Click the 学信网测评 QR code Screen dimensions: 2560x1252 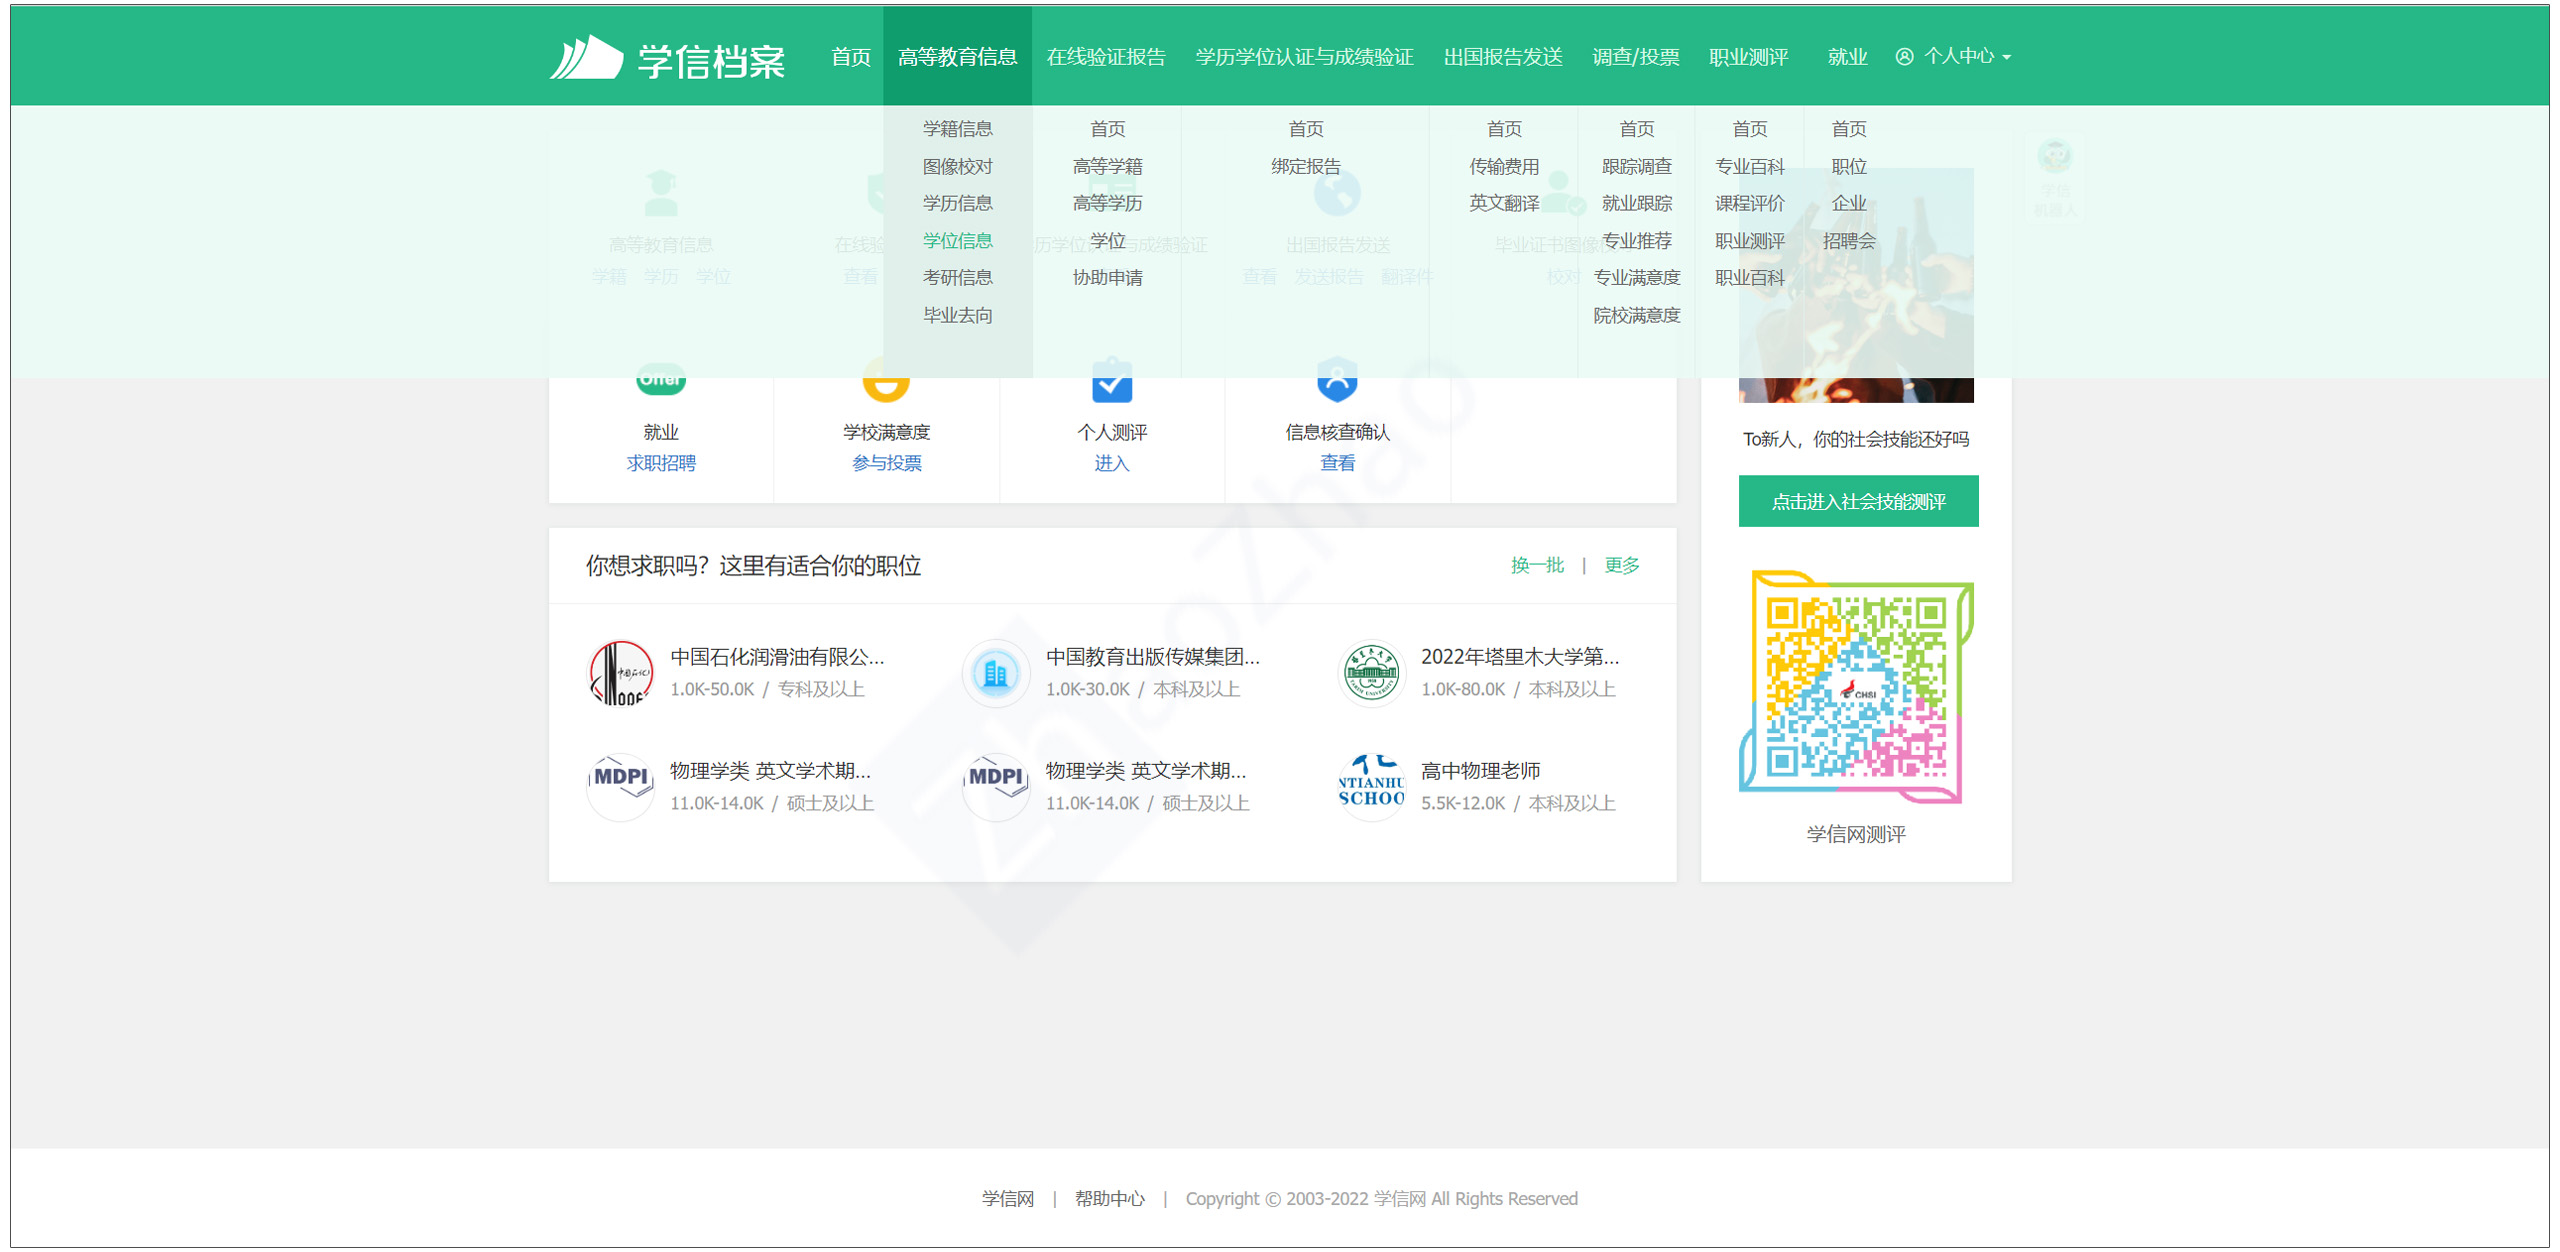[x=1857, y=686]
